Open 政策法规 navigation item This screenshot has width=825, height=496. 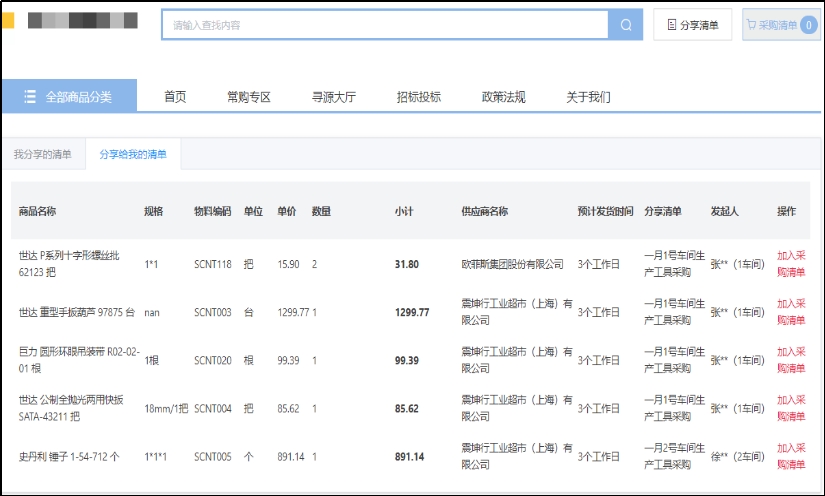coord(503,97)
